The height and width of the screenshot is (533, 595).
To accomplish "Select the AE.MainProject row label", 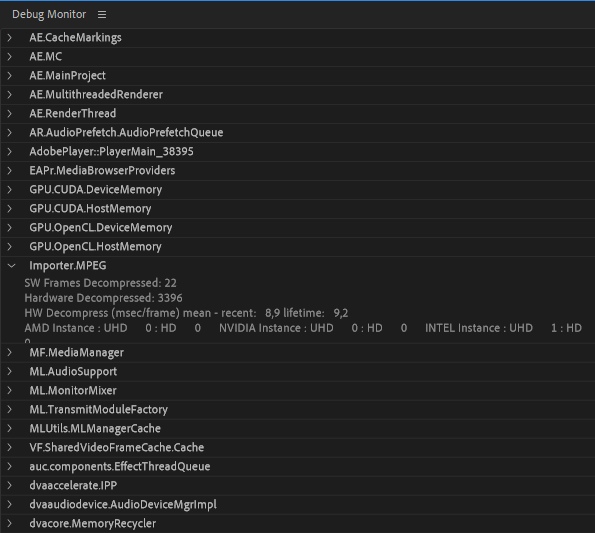I will (x=68, y=75).
